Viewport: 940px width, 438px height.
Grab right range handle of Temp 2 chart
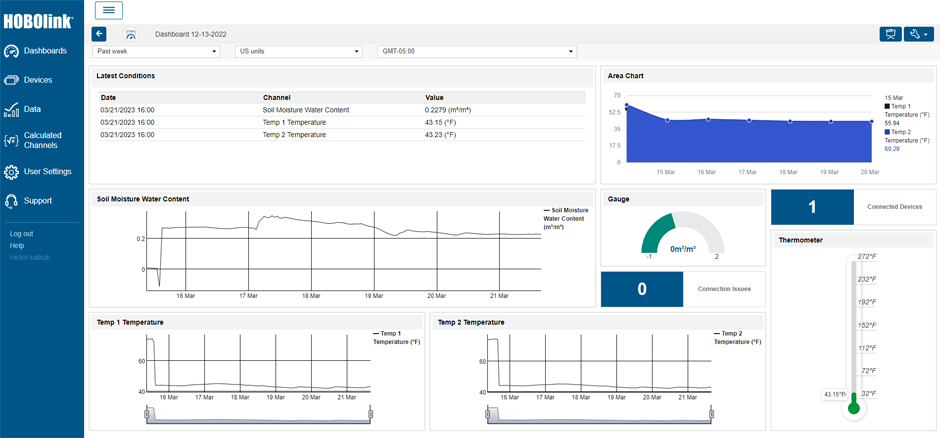[711, 413]
